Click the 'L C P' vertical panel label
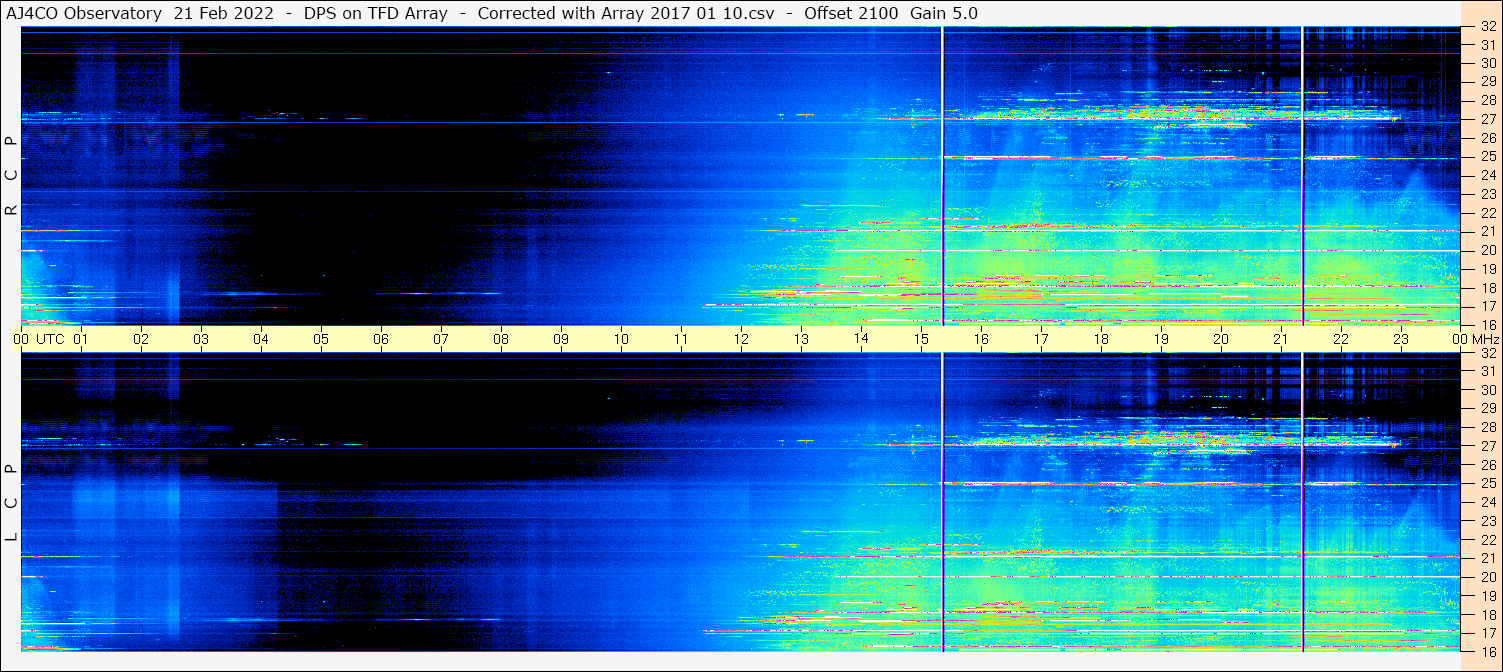The height and width of the screenshot is (672, 1503). point(12,504)
